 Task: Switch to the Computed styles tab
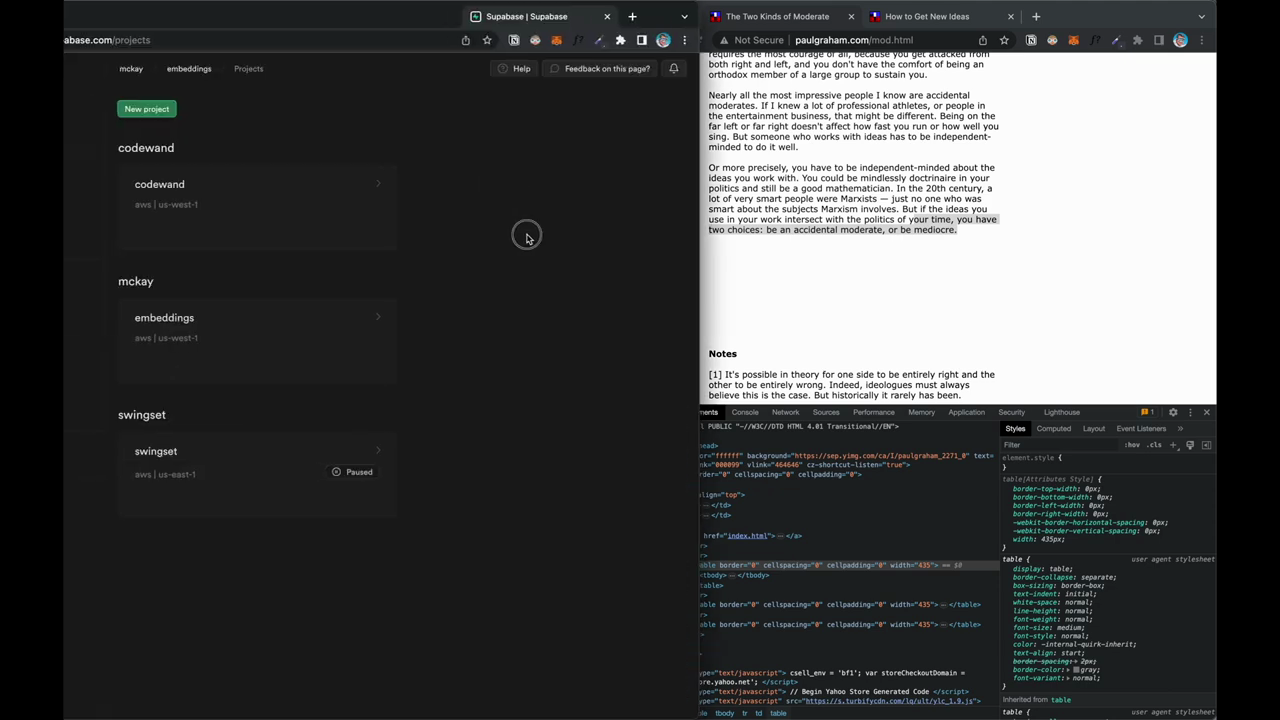(1053, 429)
